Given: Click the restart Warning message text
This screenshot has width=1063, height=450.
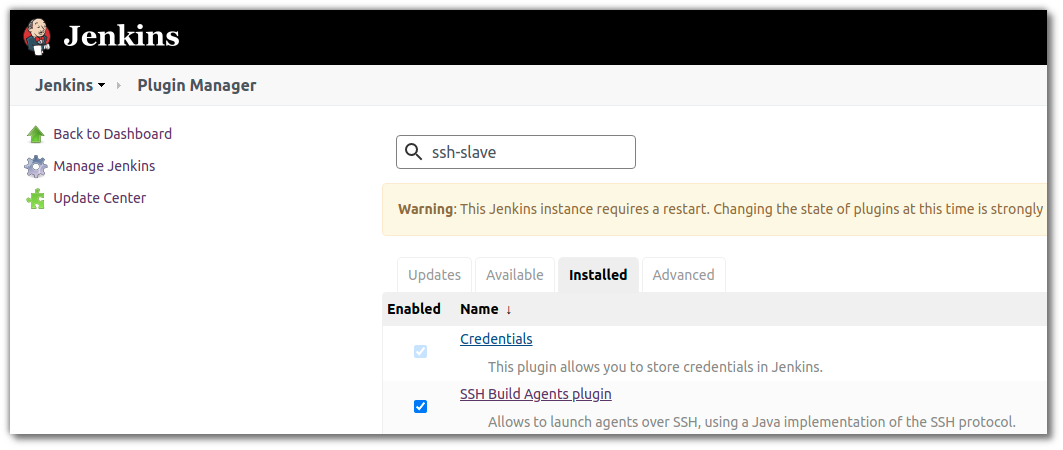Looking at the screenshot, I should coord(721,209).
